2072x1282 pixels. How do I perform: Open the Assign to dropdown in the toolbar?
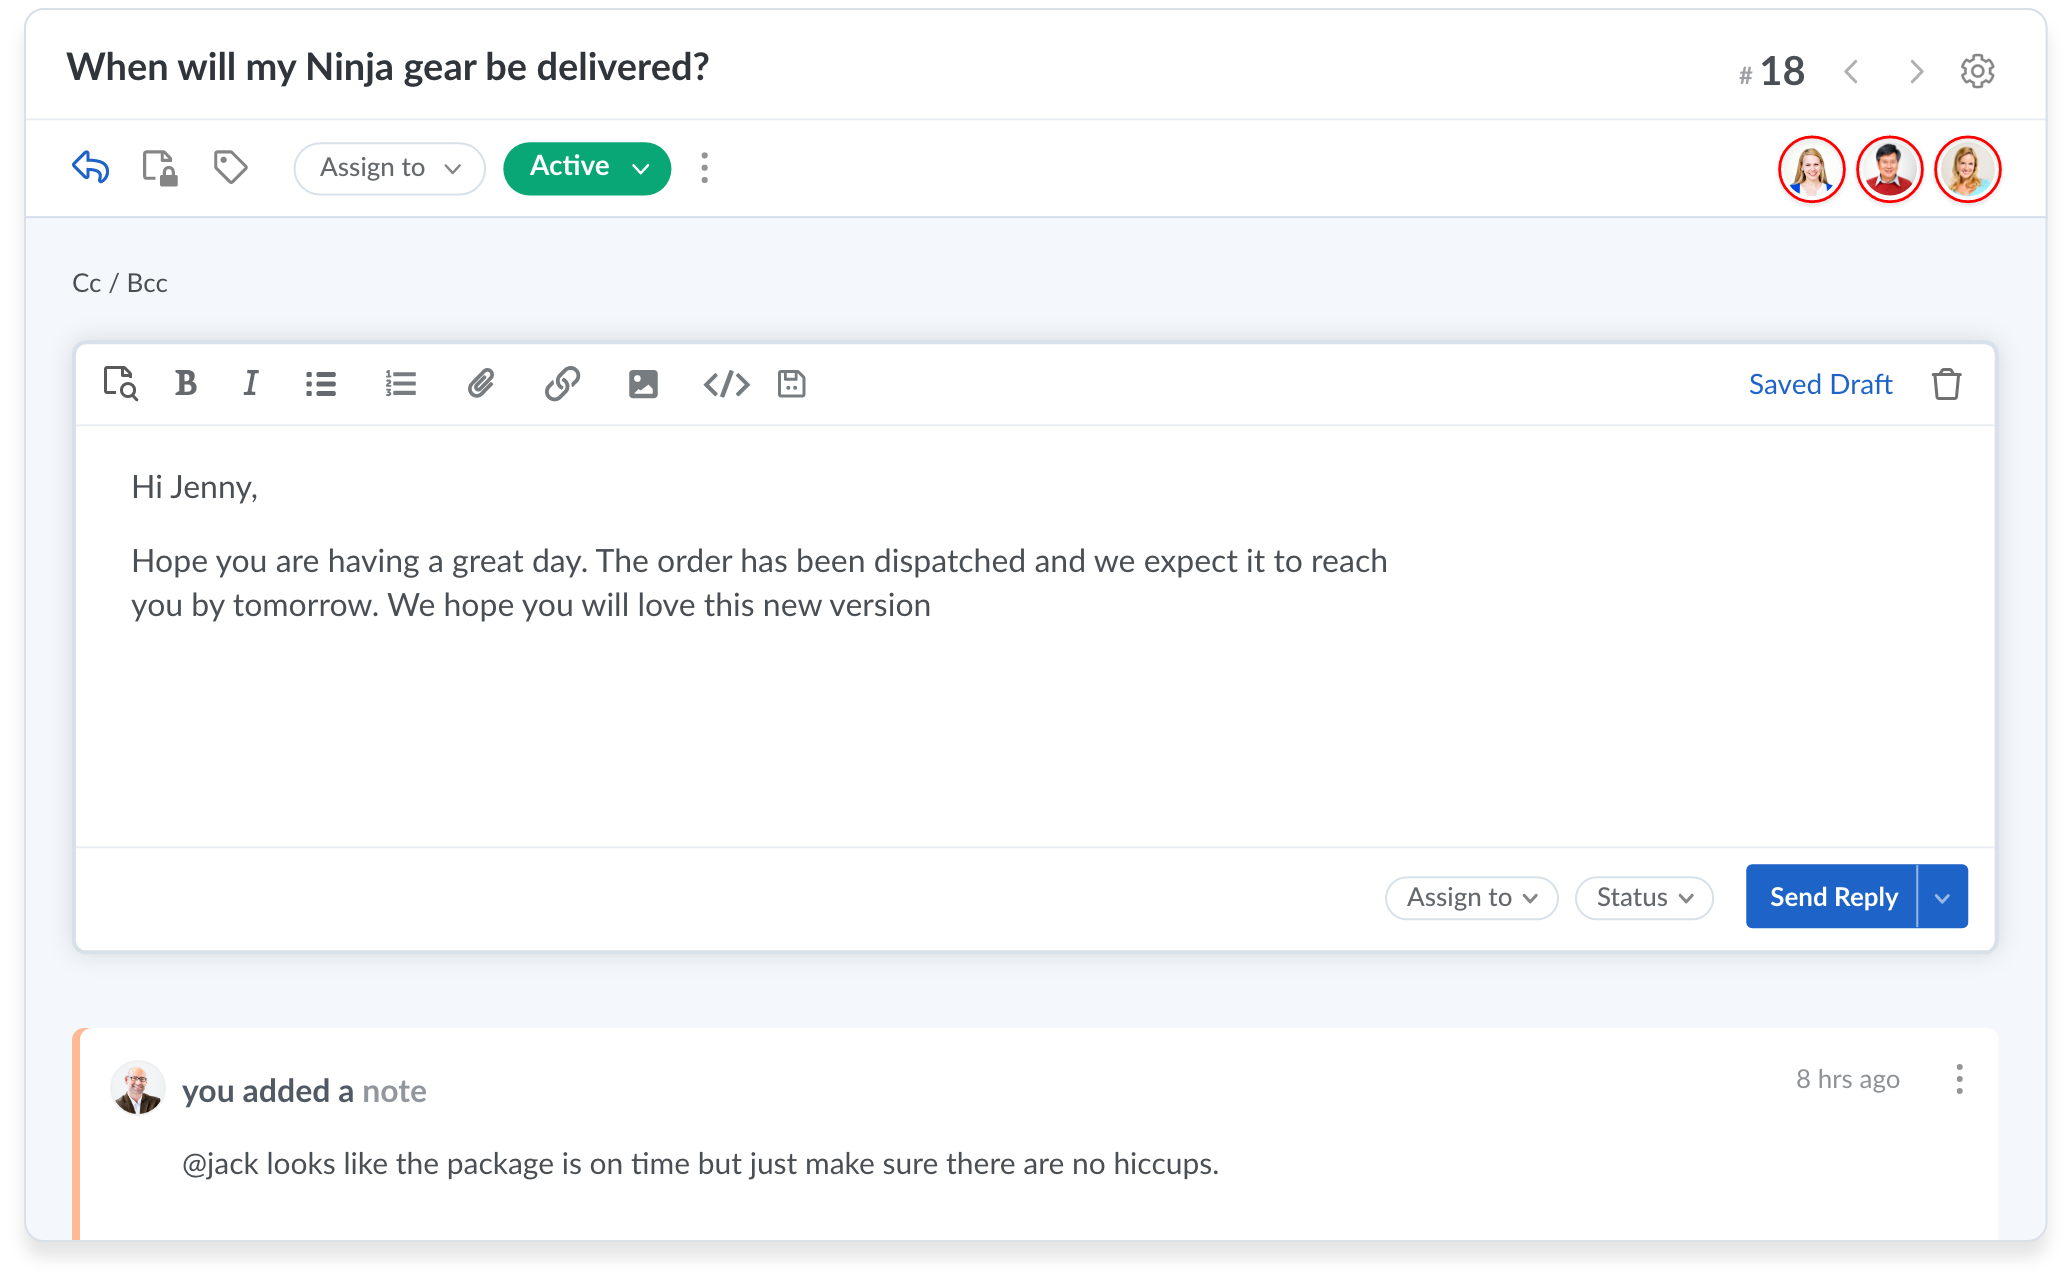(389, 168)
